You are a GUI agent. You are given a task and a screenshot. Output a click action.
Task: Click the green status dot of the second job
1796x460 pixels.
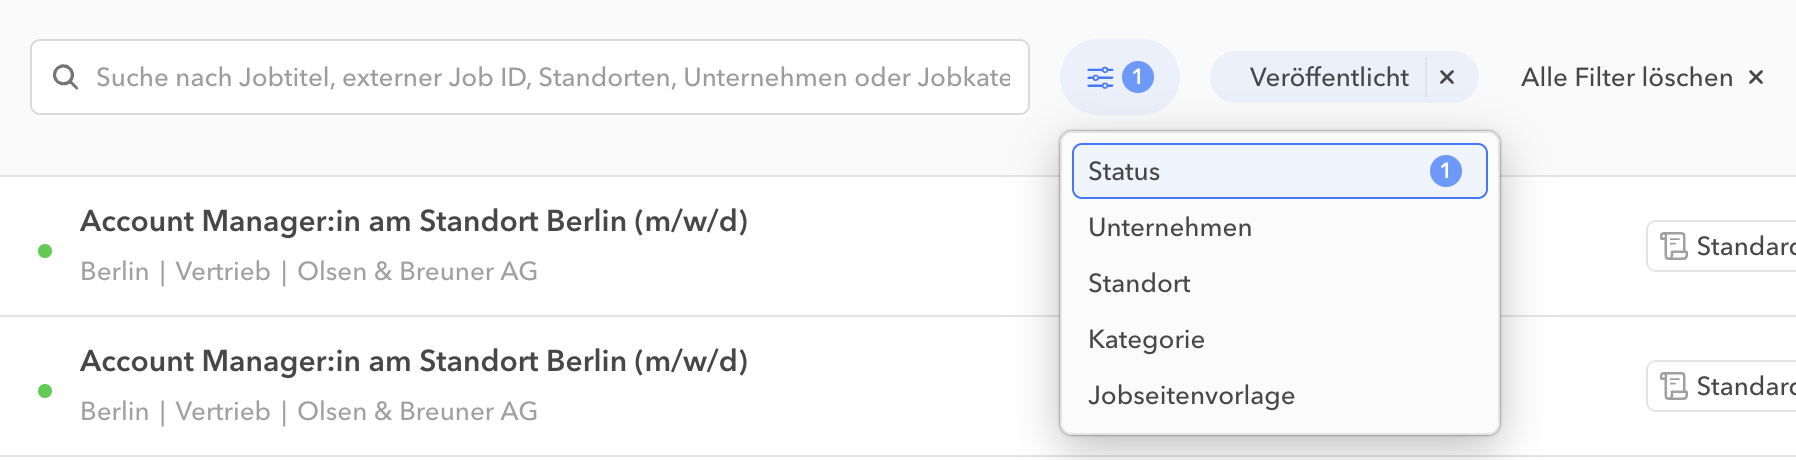pyautogui.click(x=45, y=391)
